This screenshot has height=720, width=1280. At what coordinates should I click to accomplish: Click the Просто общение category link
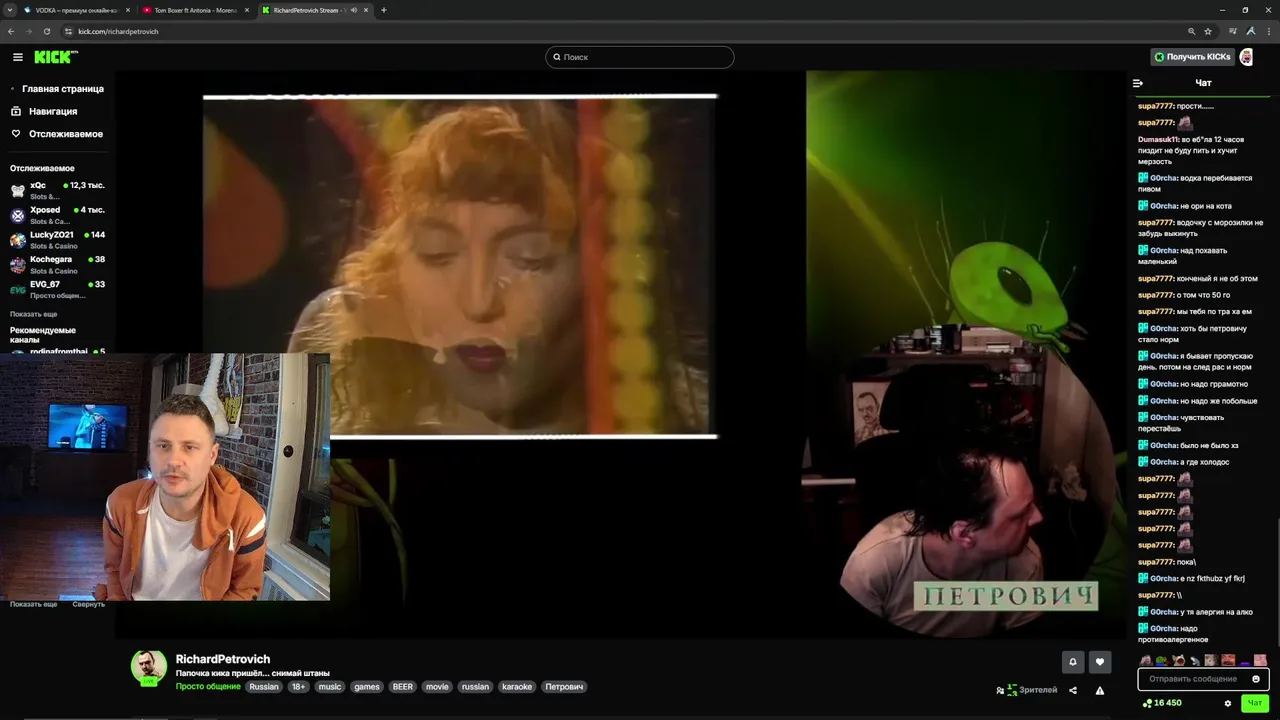[x=208, y=687]
